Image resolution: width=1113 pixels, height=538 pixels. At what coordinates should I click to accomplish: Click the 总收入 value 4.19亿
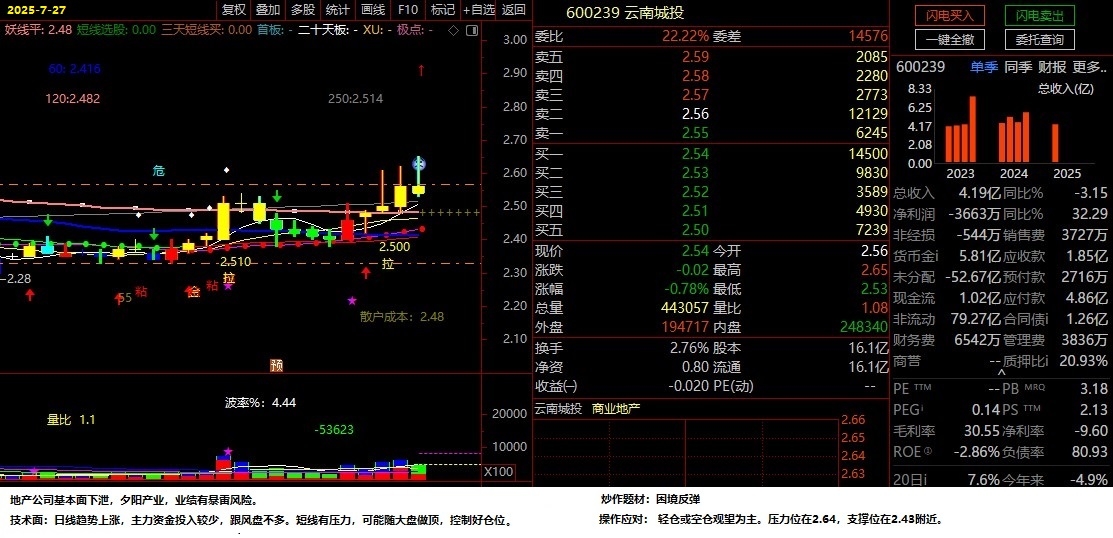979,193
